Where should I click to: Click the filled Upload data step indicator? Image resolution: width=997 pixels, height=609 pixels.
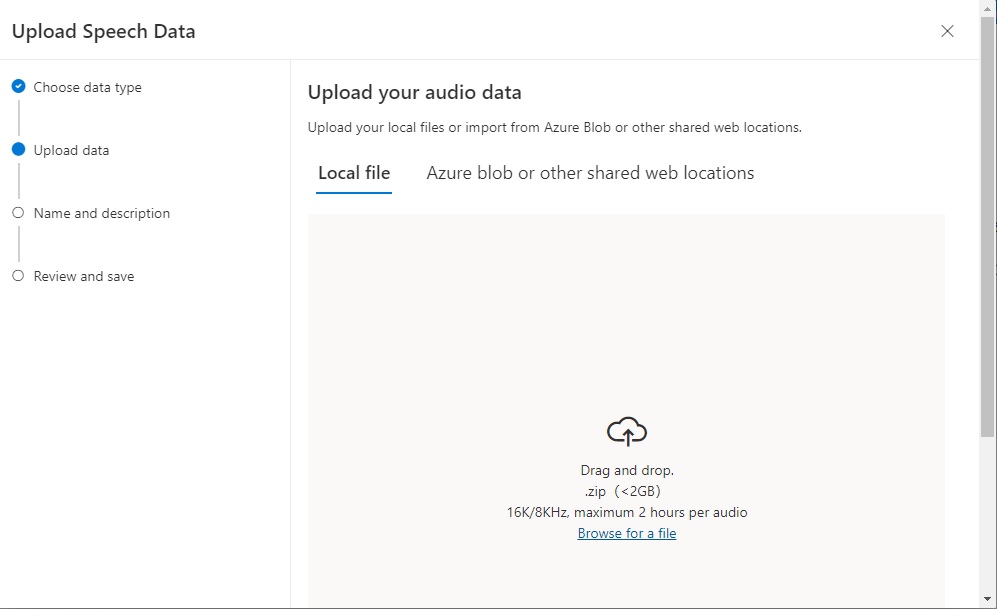point(18,150)
